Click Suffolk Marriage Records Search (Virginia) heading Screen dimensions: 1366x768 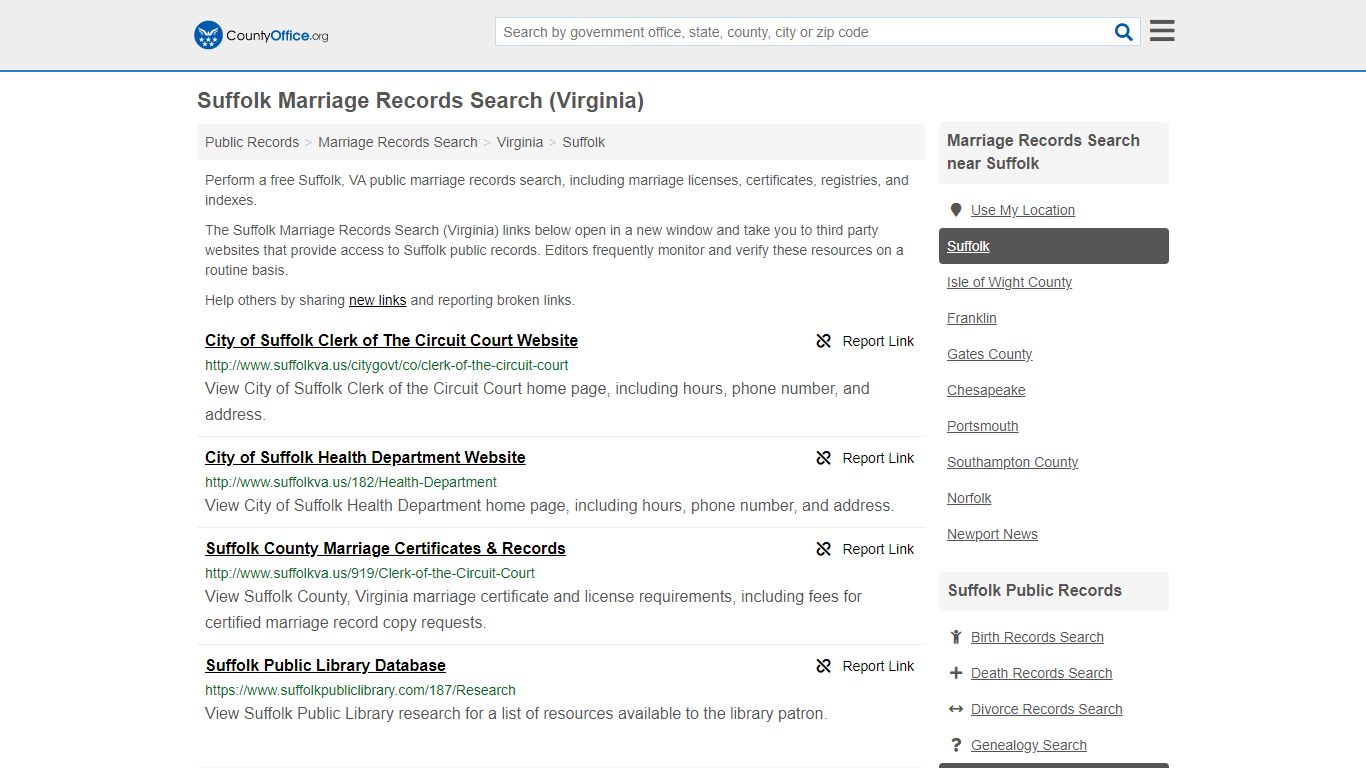(x=420, y=101)
